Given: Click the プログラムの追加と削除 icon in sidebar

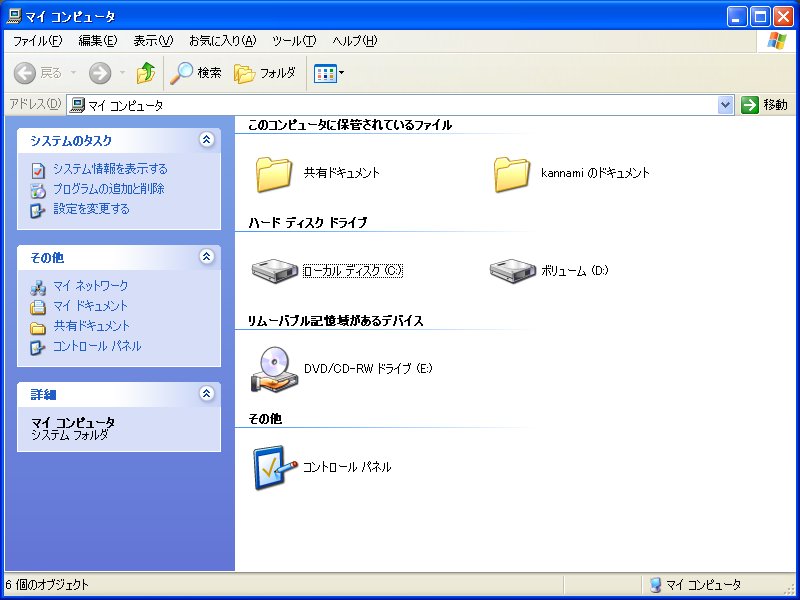Looking at the screenshot, I should pyautogui.click(x=38, y=190).
